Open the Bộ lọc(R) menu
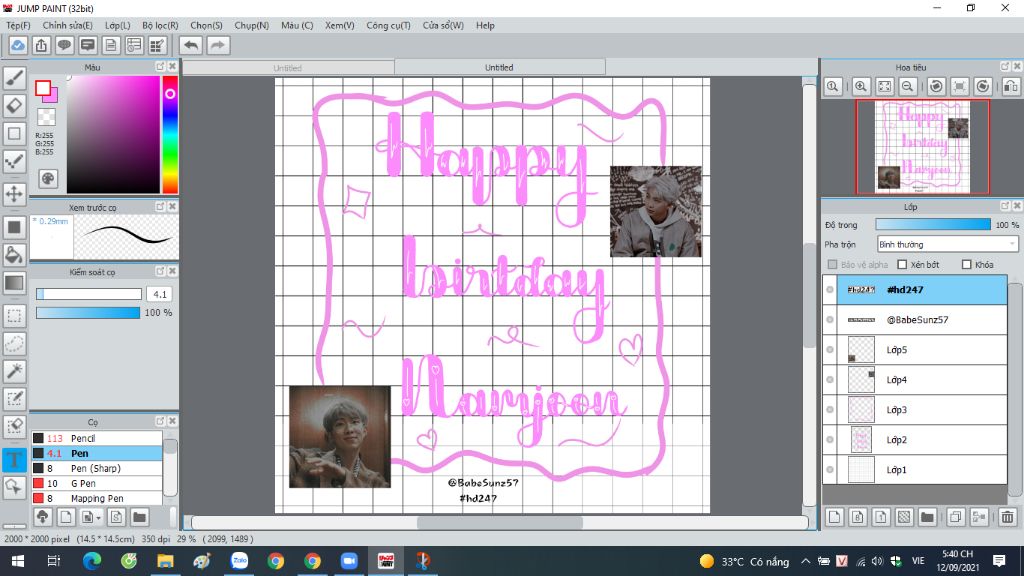 [x=160, y=25]
